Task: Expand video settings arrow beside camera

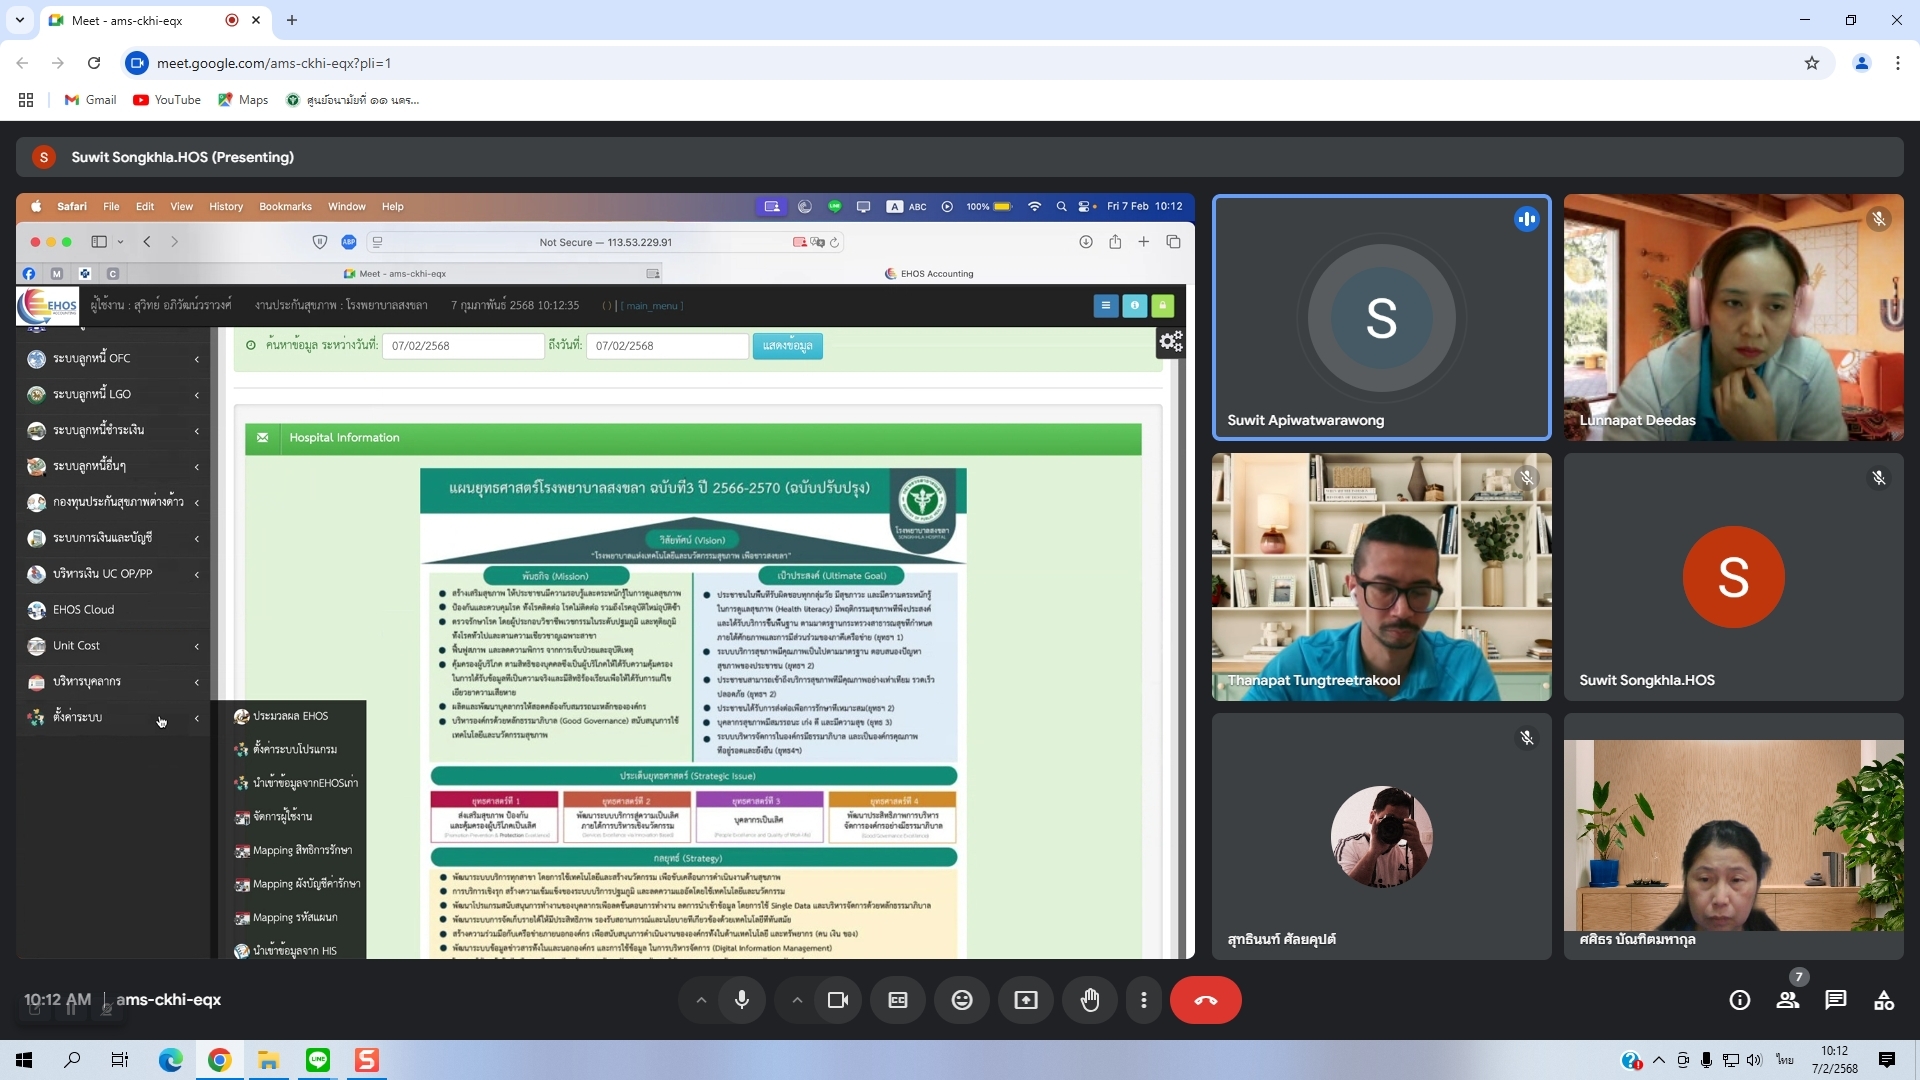Action: (797, 1000)
